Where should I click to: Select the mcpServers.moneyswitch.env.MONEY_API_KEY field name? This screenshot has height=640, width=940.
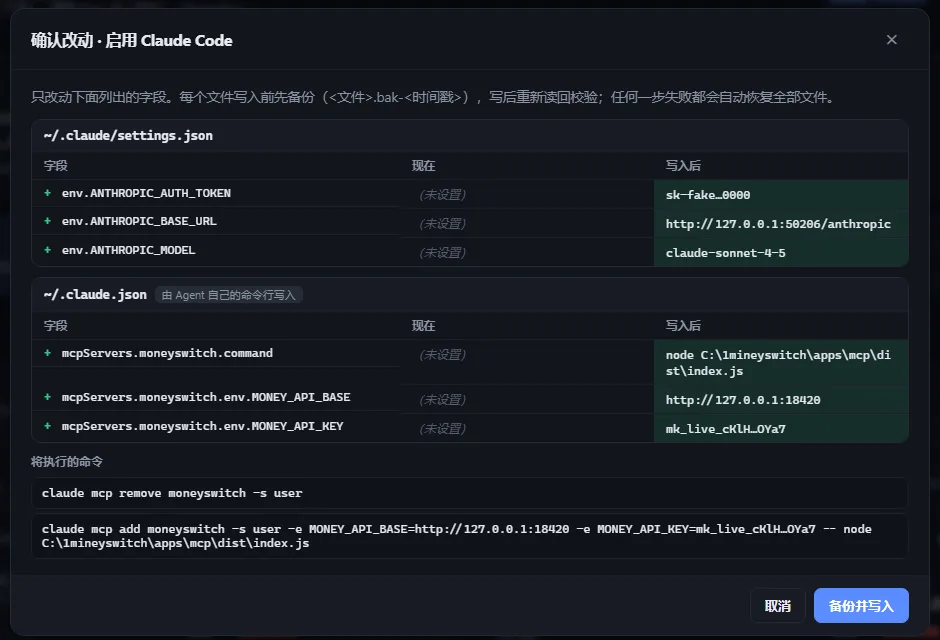(x=203, y=426)
